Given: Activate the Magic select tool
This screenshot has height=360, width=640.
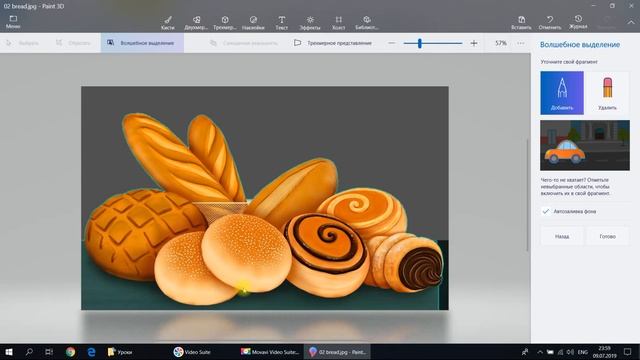Looking at the screenshot, I should [x=142, y=43].
